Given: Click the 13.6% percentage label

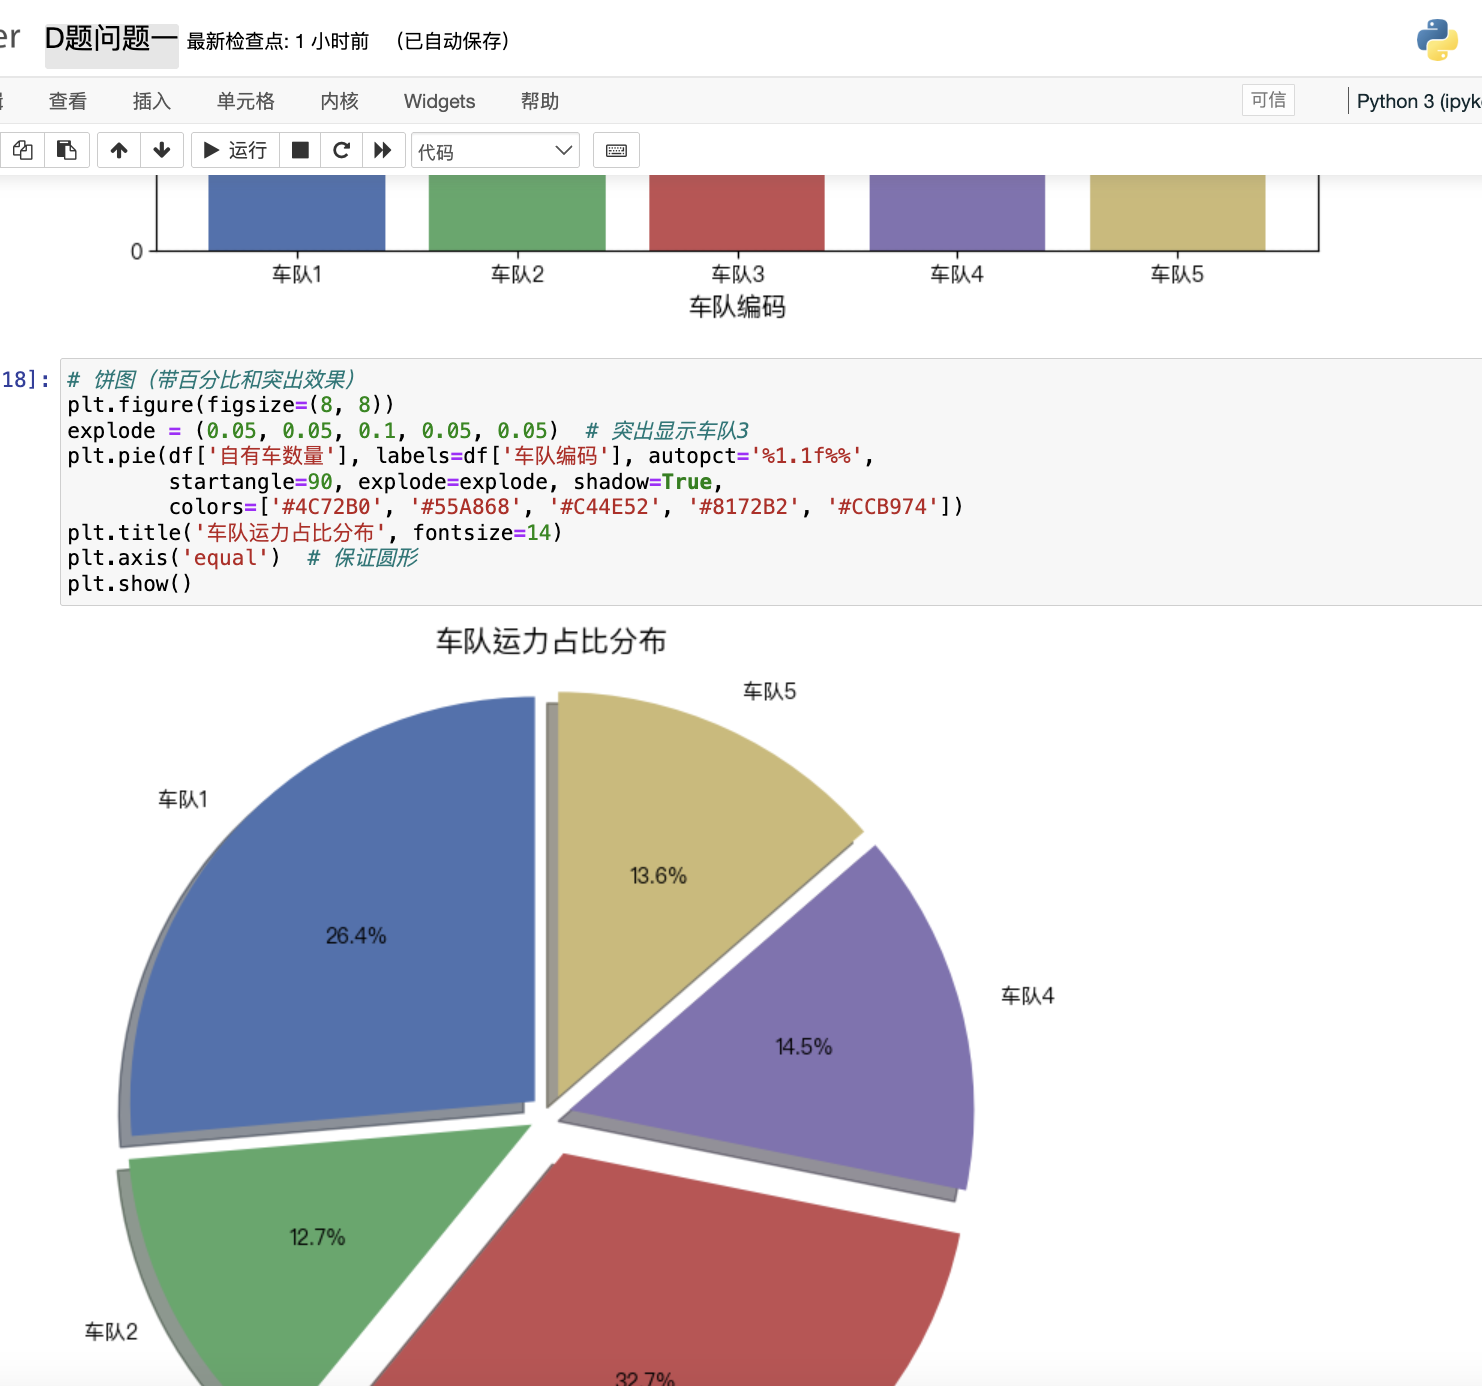Looking at the screenshot, I should pos(658,876).
